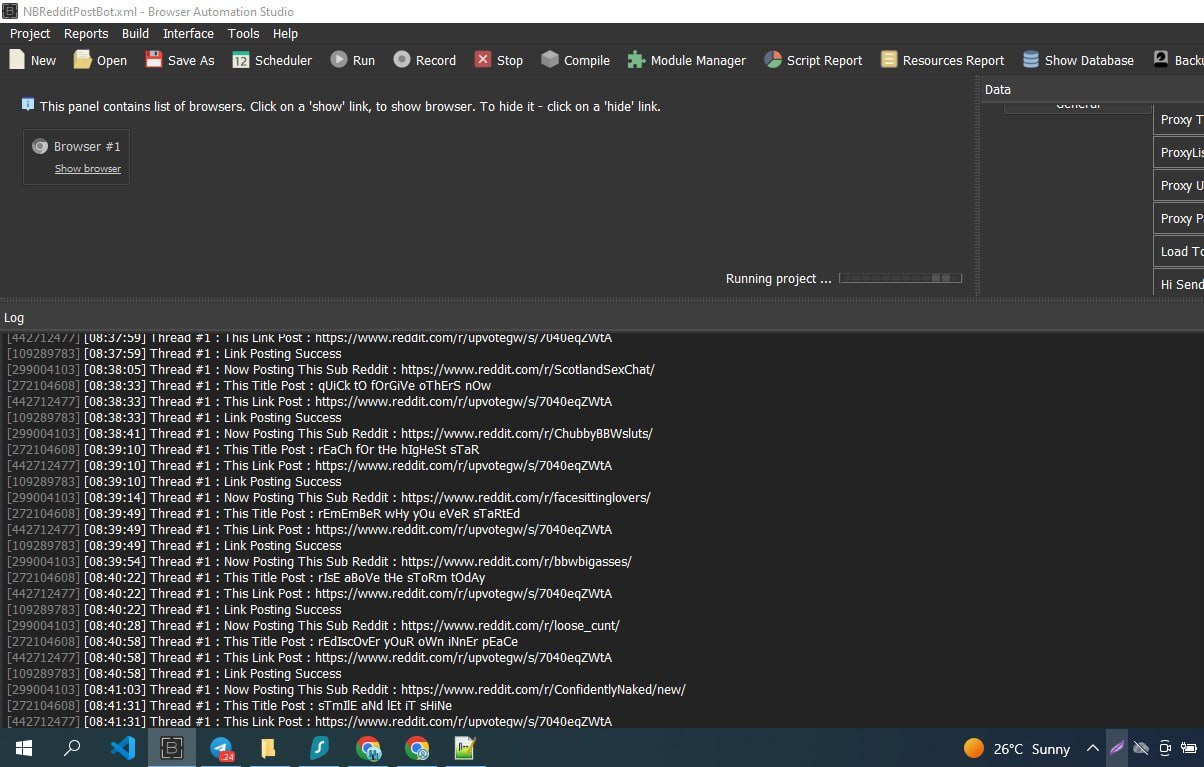Click the purple feather icon in system tray
The width and height of the screenshot is (1204, 767).
pos(1117,748)
